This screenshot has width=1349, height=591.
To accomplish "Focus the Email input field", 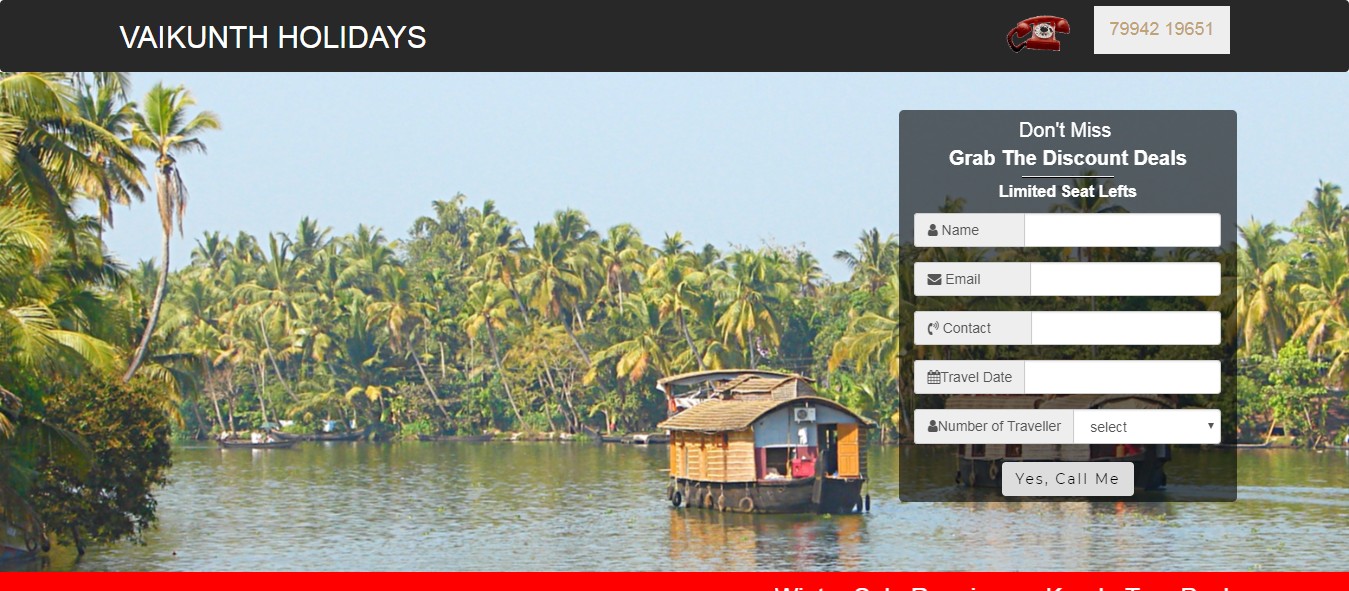I will pos(1125,279).
